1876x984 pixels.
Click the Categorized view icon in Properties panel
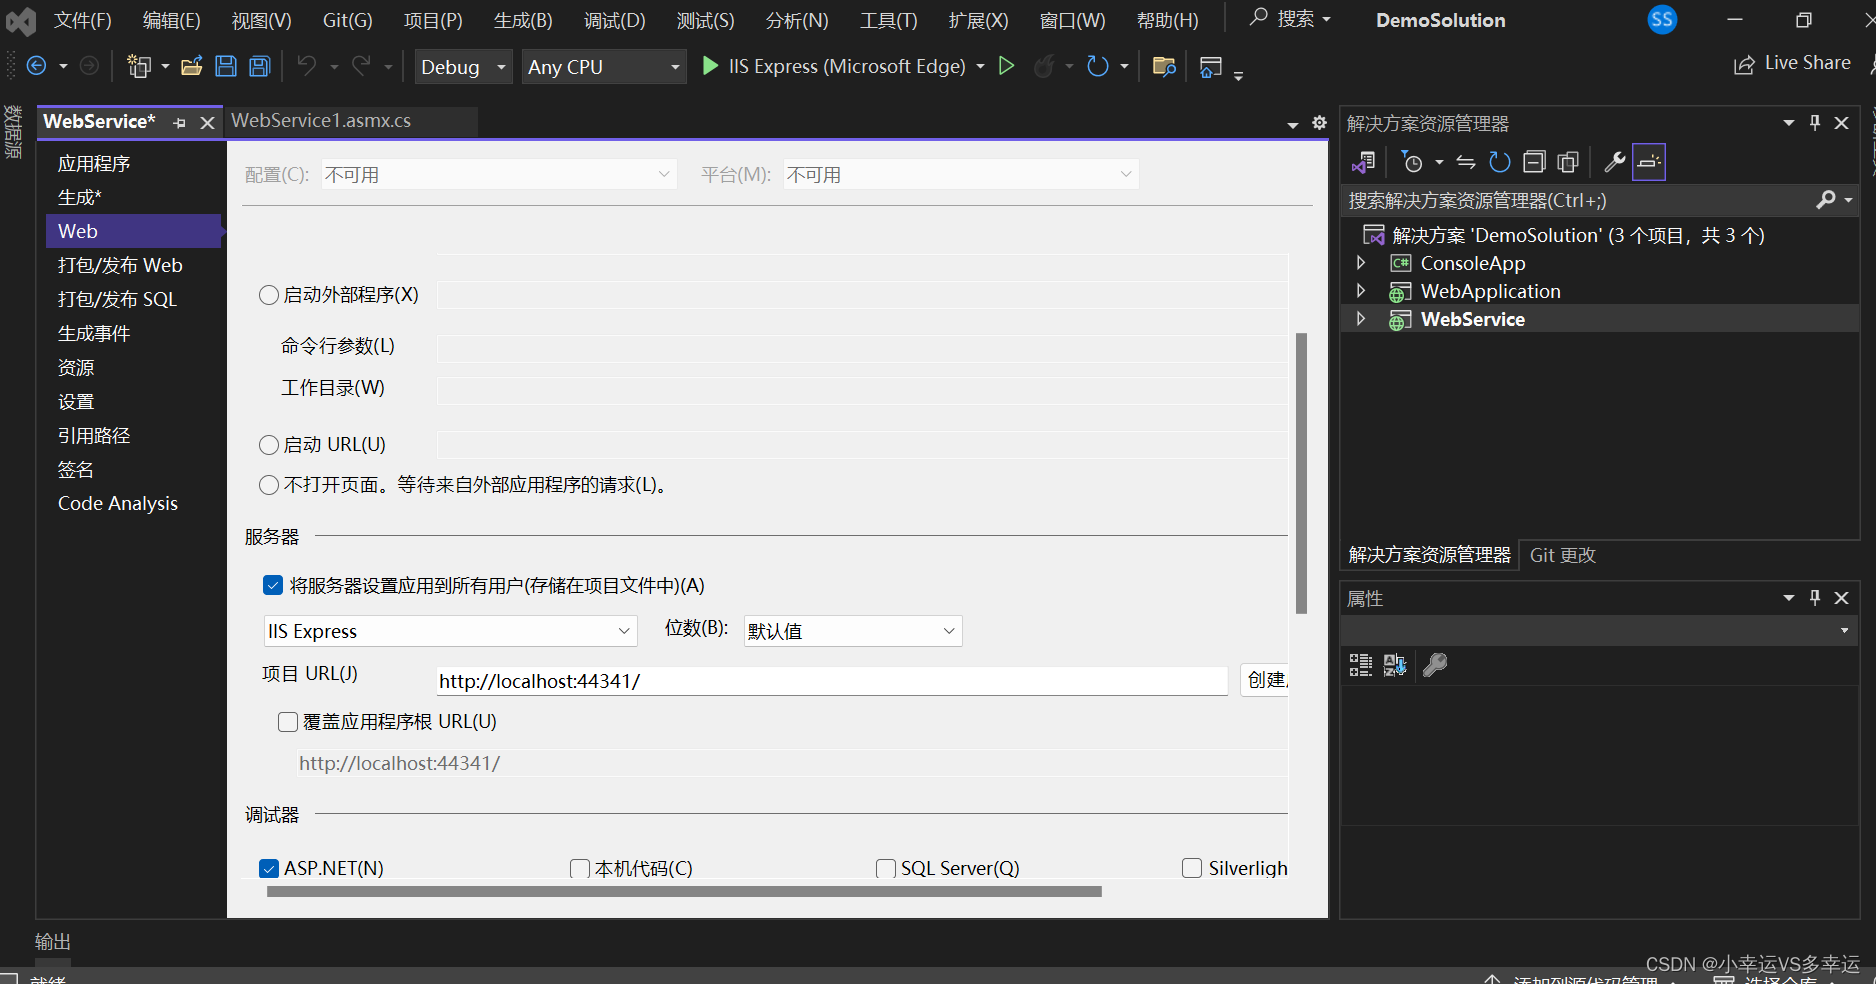coord(1361,665)
